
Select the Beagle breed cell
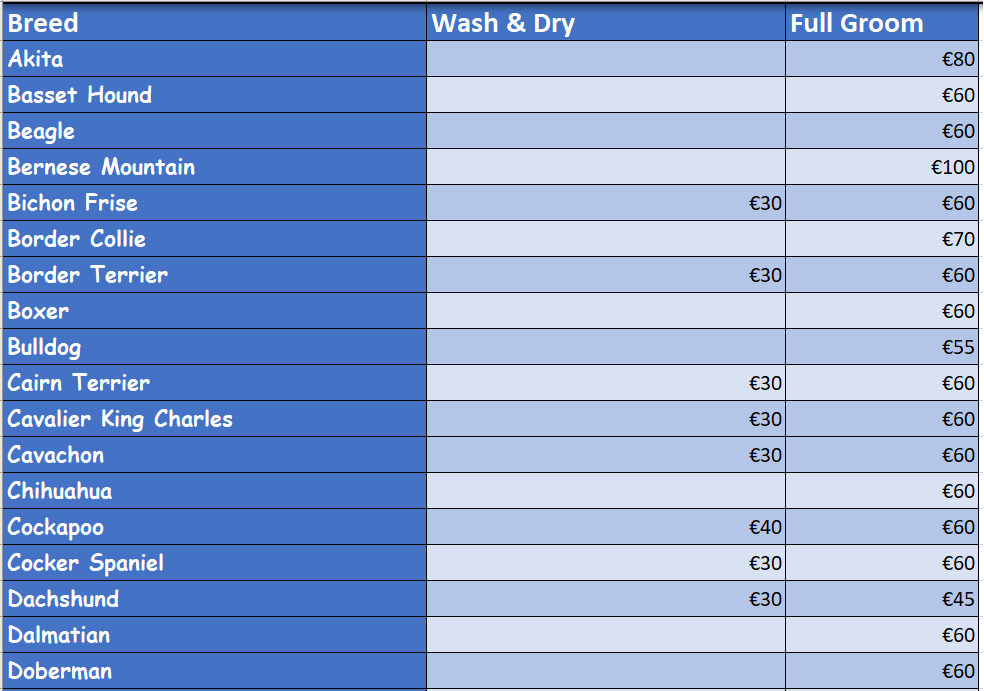coord(215,131)
